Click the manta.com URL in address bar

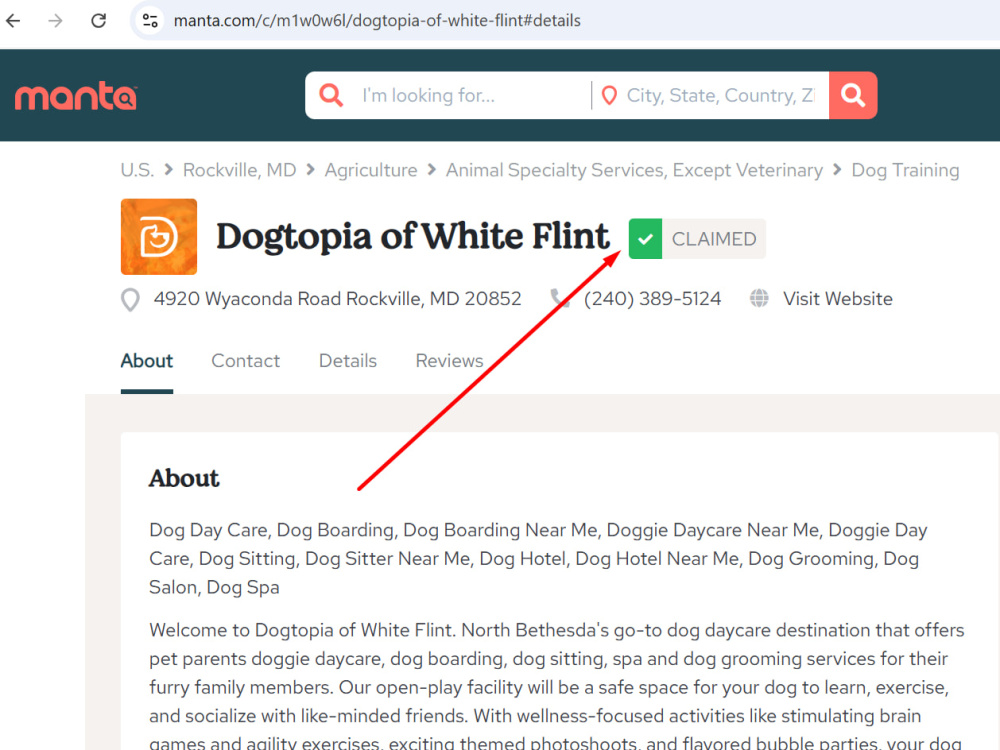click(377, 20)
